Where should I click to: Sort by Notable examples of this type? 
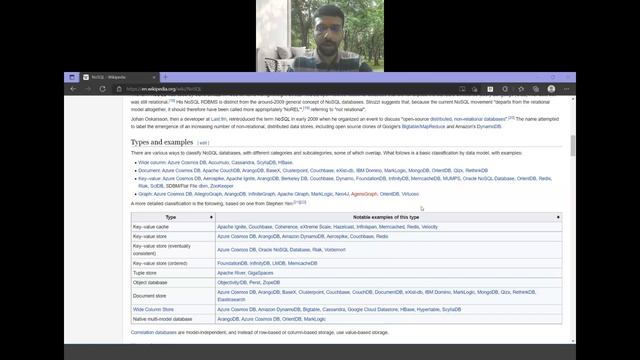(558, 217)
